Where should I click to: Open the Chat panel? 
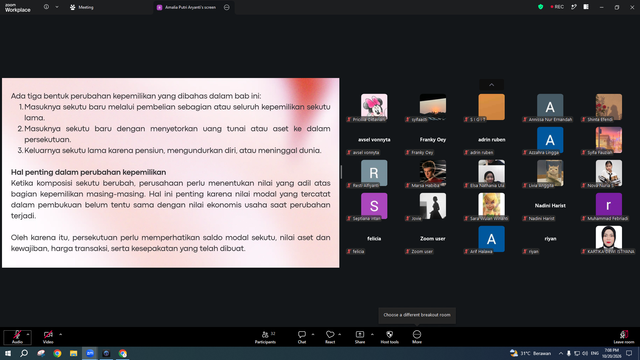[302, 337]
